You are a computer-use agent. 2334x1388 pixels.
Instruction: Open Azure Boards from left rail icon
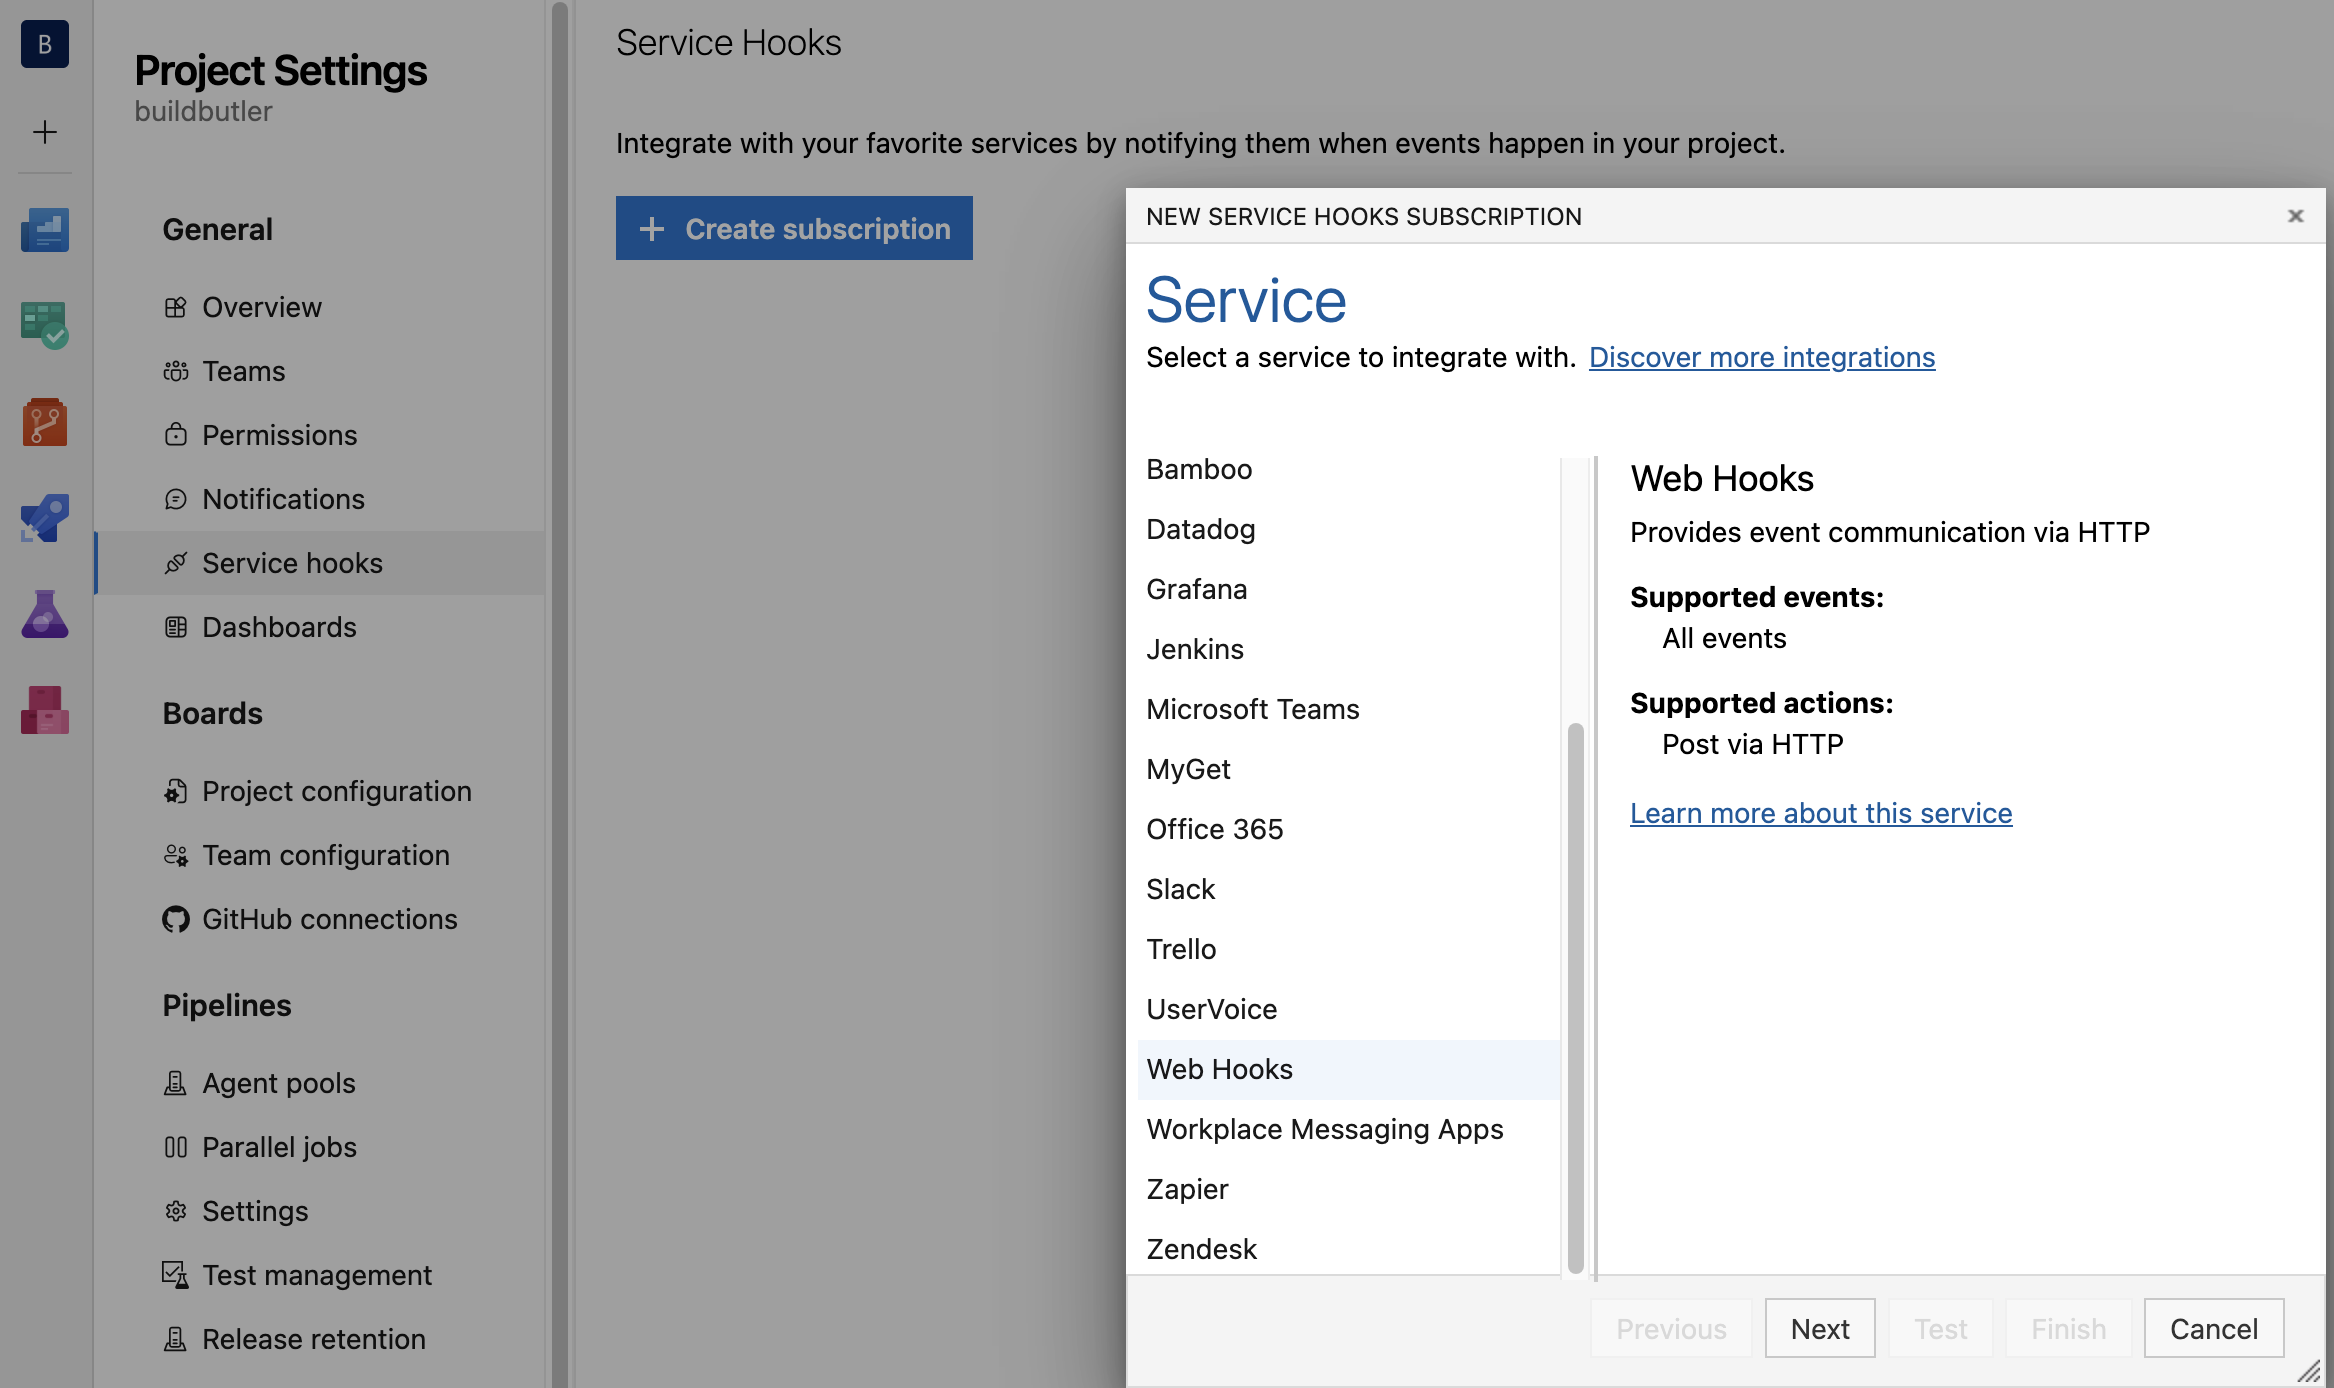[44, 325]
